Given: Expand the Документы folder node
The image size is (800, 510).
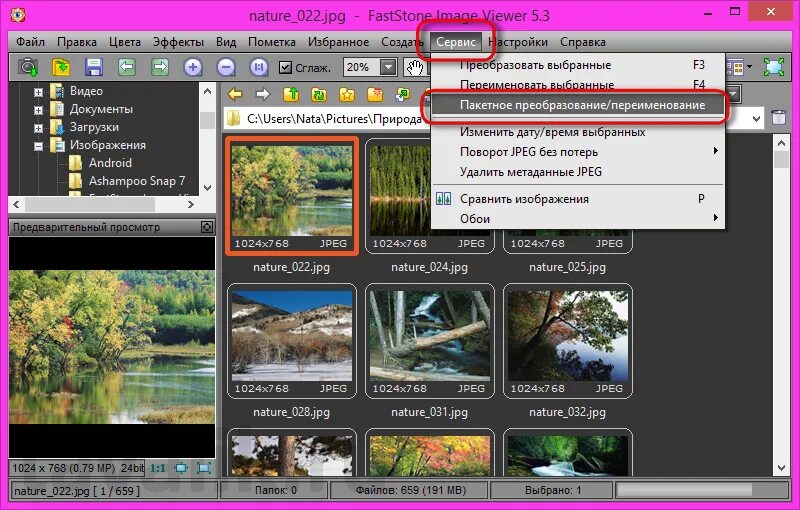Looking at the screenshot, I should (x=38, y=110).
